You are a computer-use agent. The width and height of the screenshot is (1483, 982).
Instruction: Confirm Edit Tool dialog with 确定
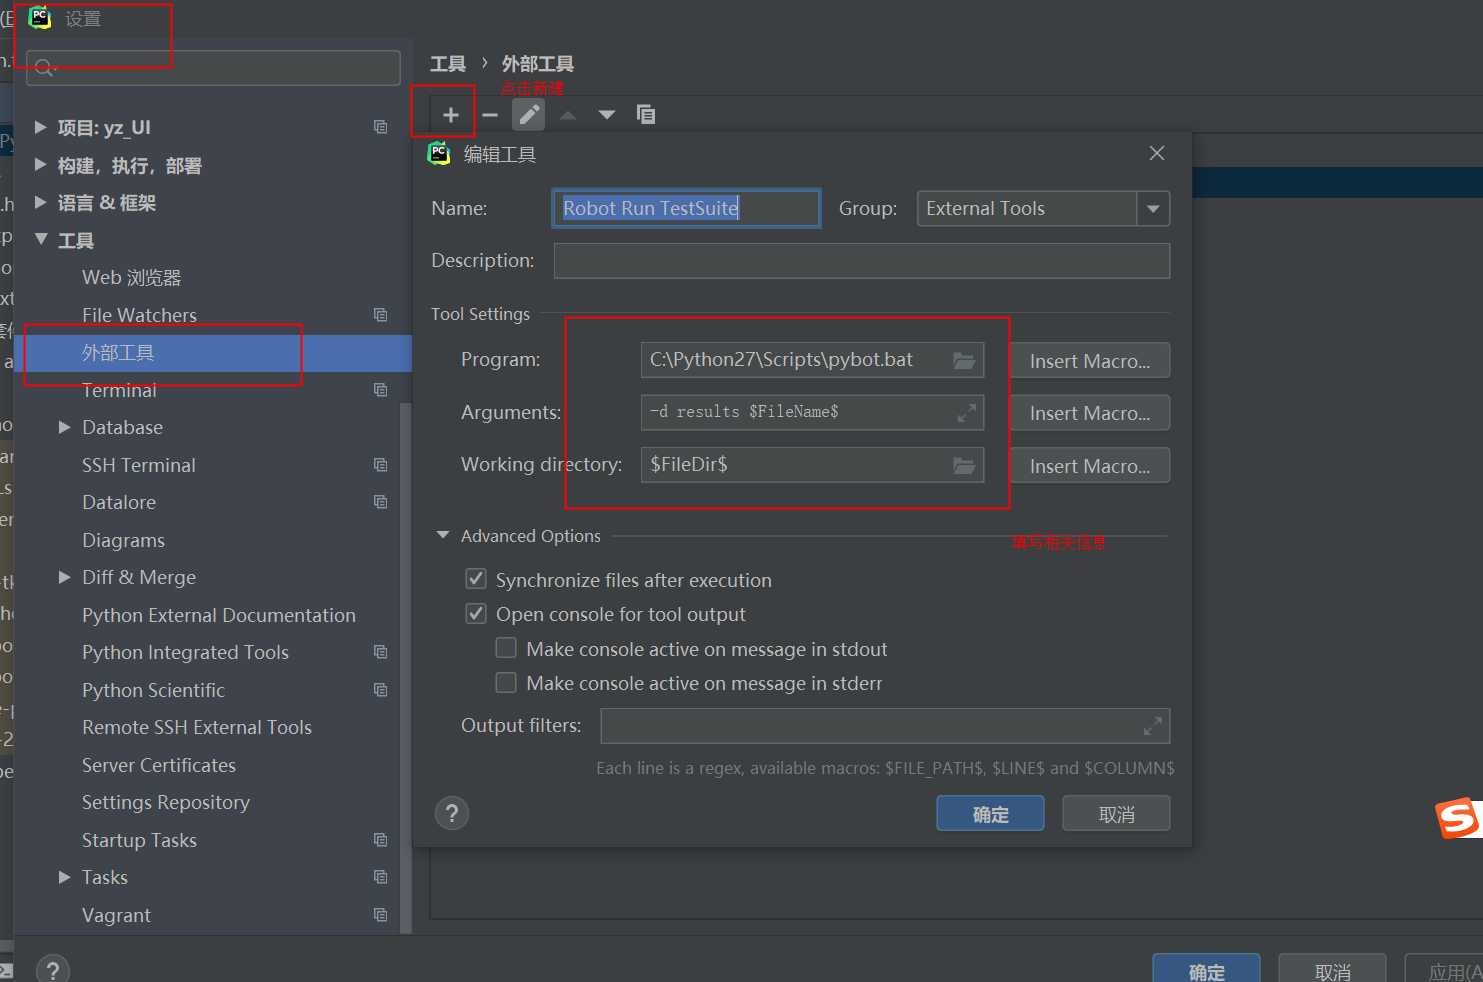(990, 814)
